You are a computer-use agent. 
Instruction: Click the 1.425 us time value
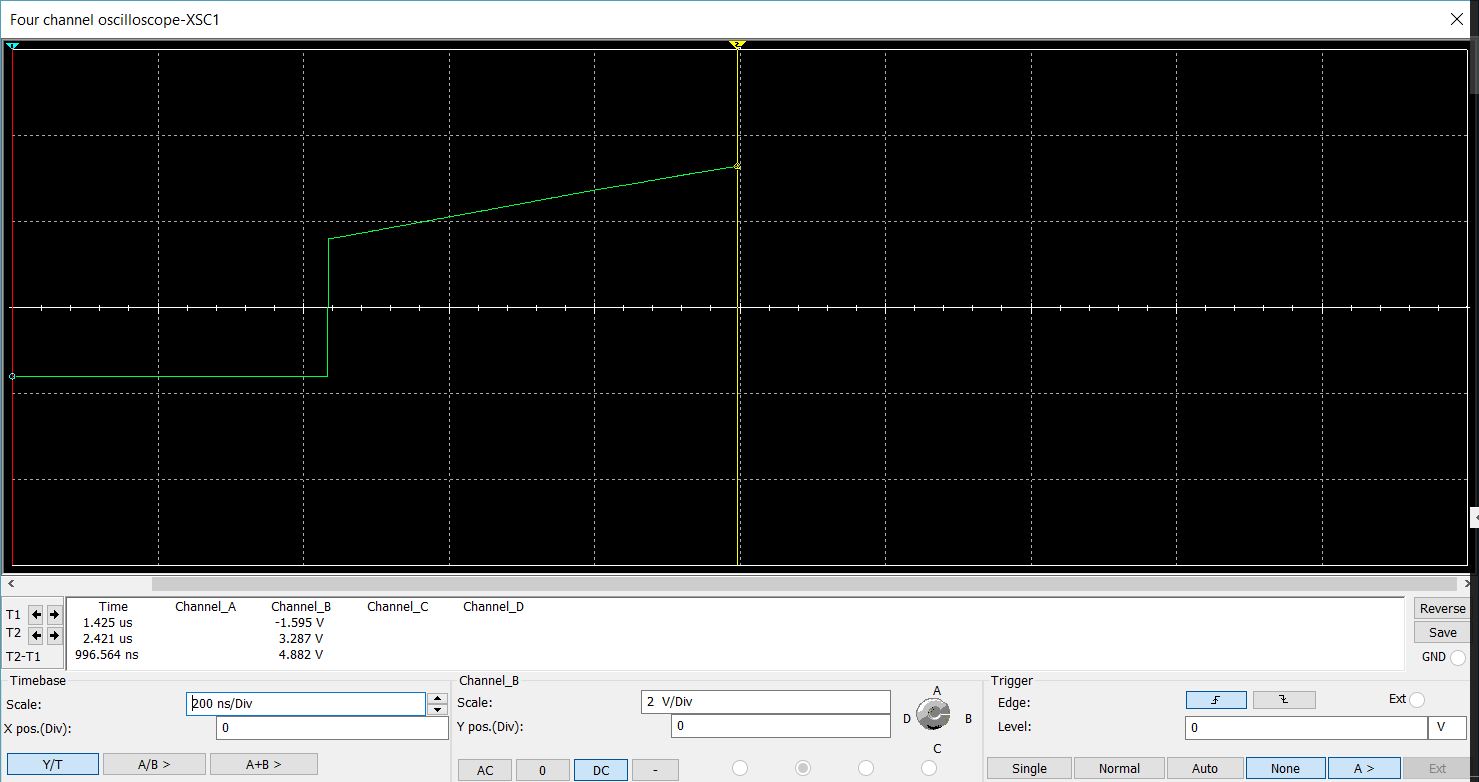(107, 622)
